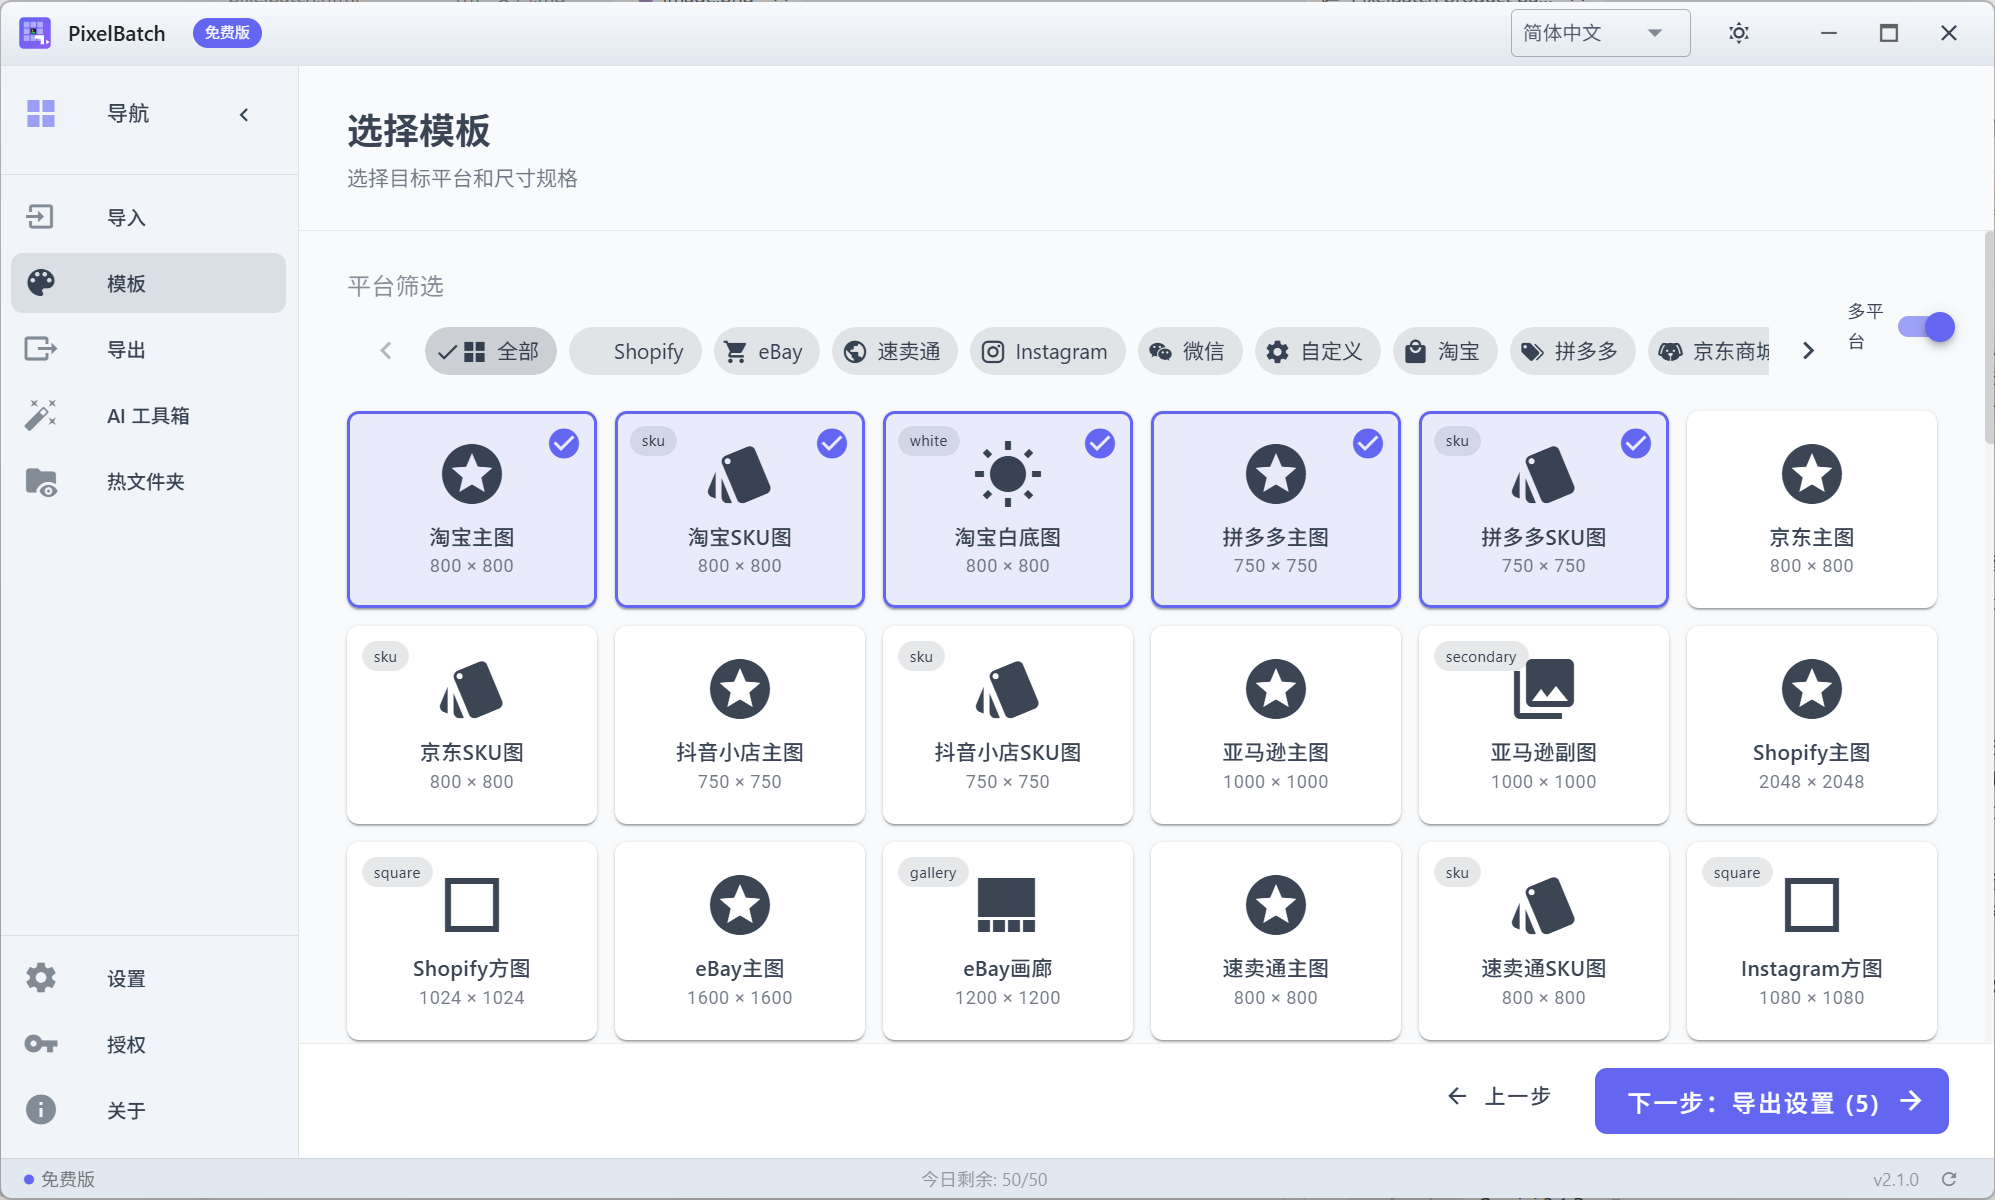Viewport: 1995px width, 1200px height.
Task: Filter templates by 京东商城 chip
Action: pyautogui.click(x=1709, y=351)
